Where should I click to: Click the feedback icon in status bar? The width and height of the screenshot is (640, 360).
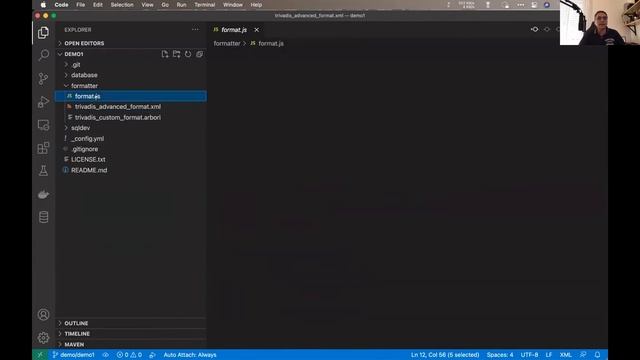pos(583,355)
